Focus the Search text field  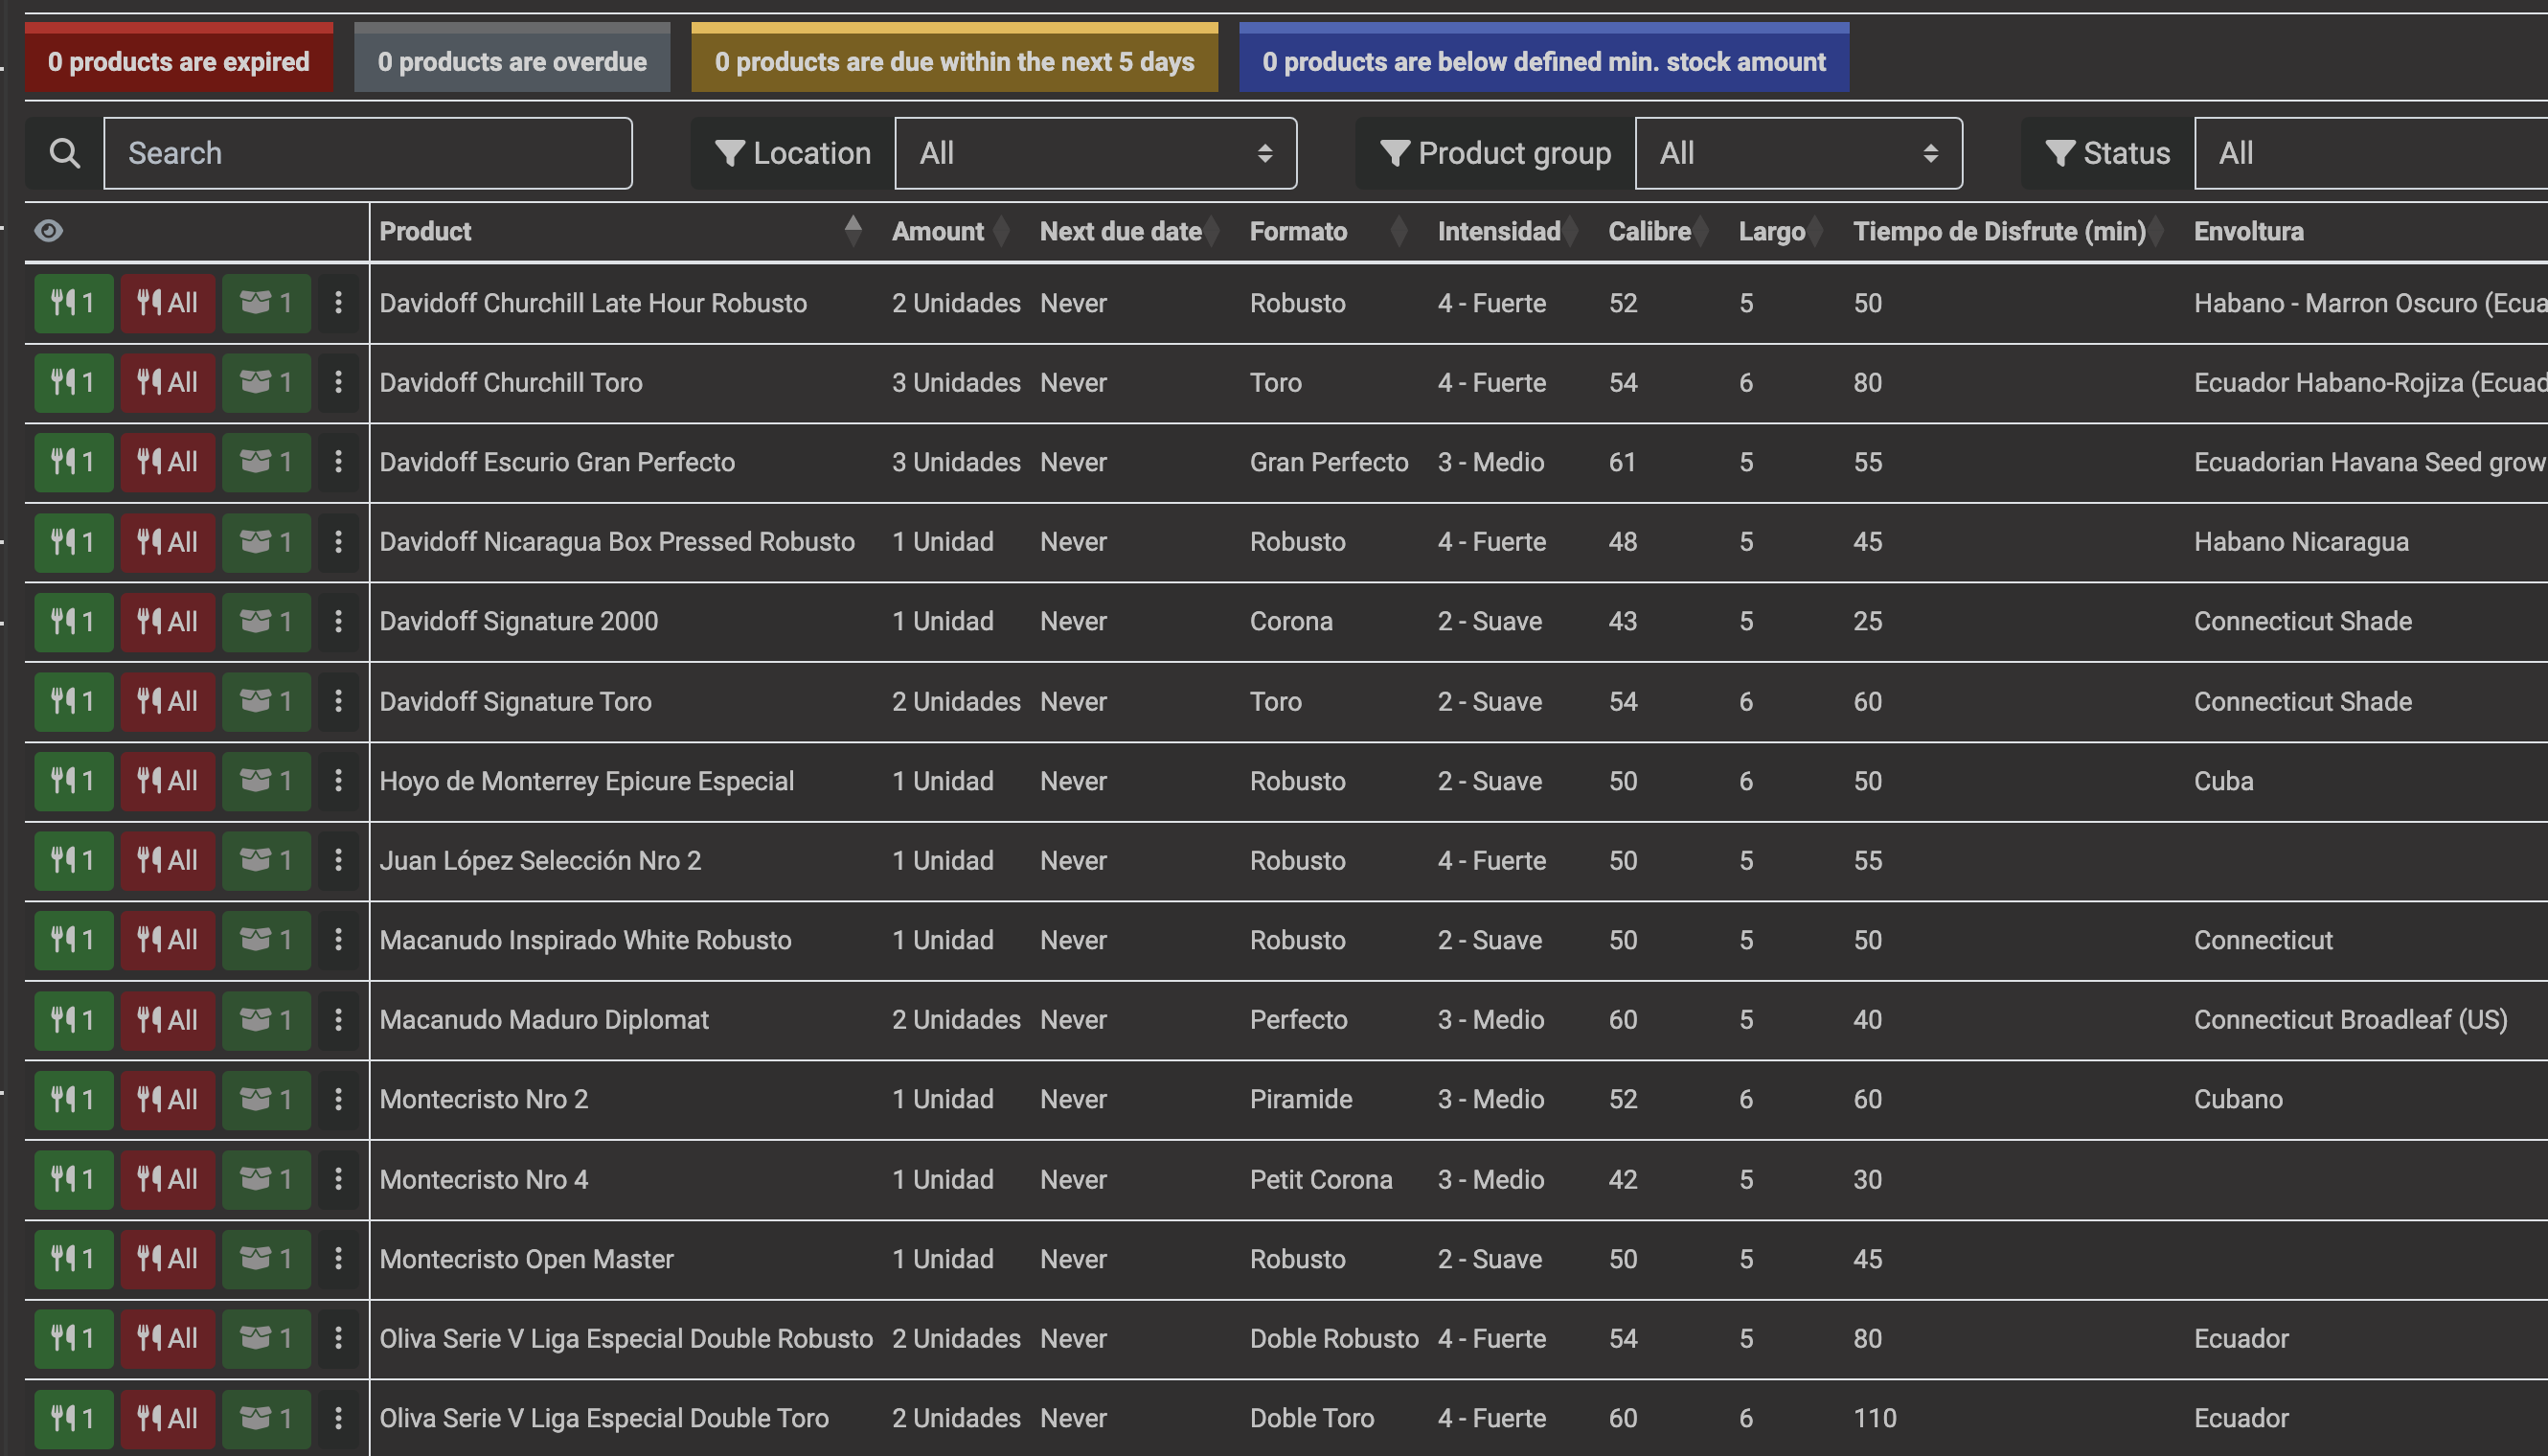point(367,153)
